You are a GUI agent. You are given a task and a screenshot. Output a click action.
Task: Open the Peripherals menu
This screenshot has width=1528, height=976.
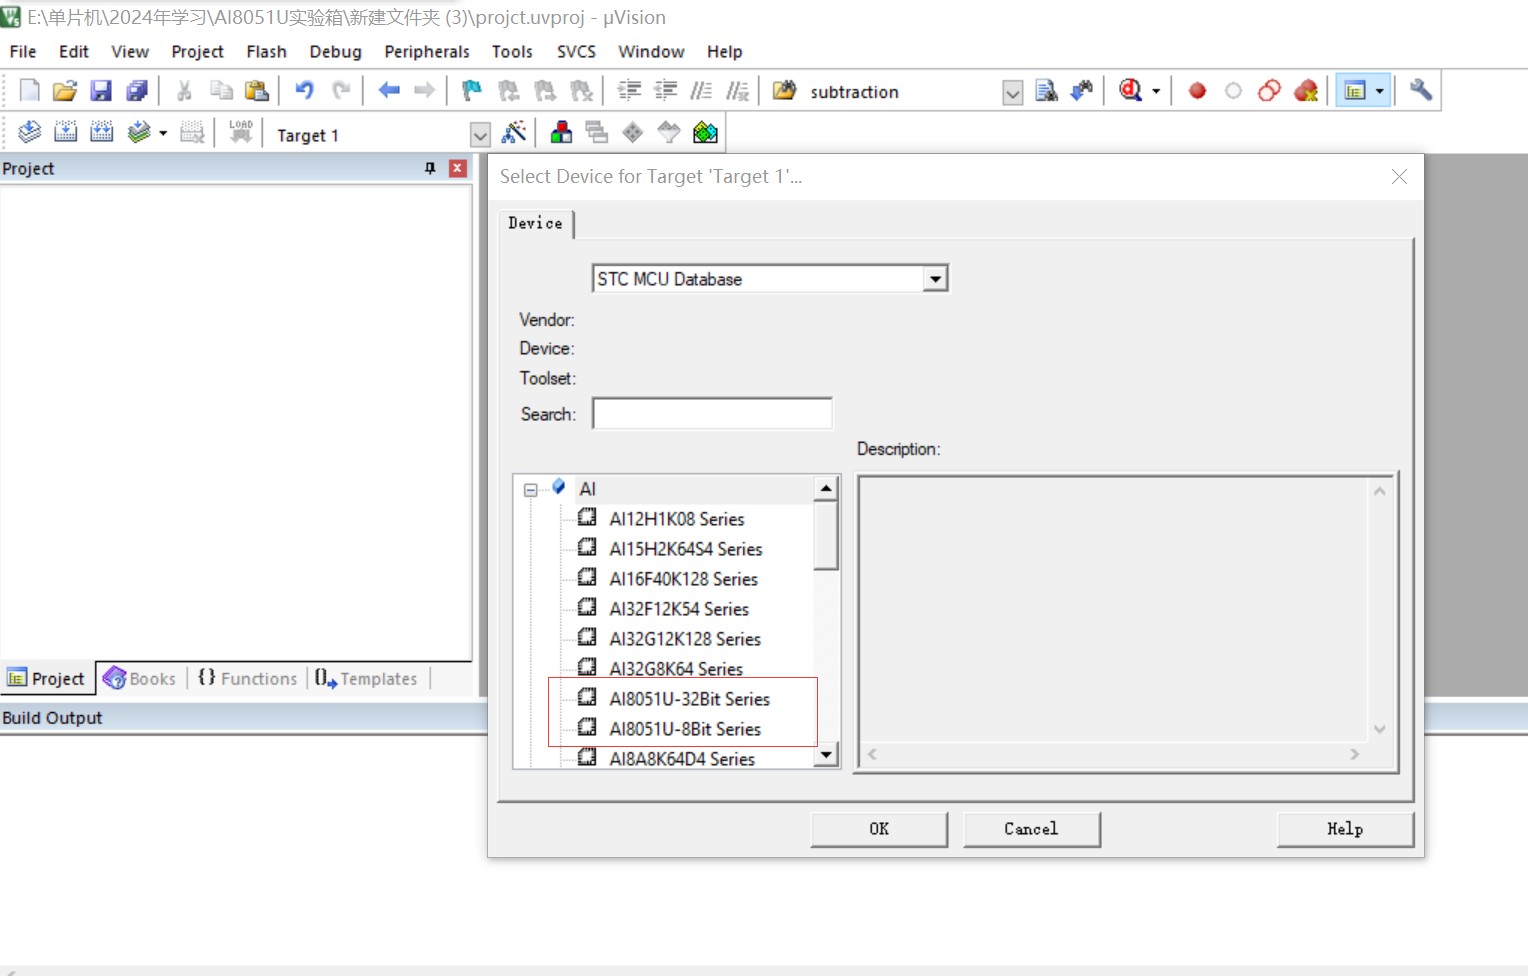[427, 51]
